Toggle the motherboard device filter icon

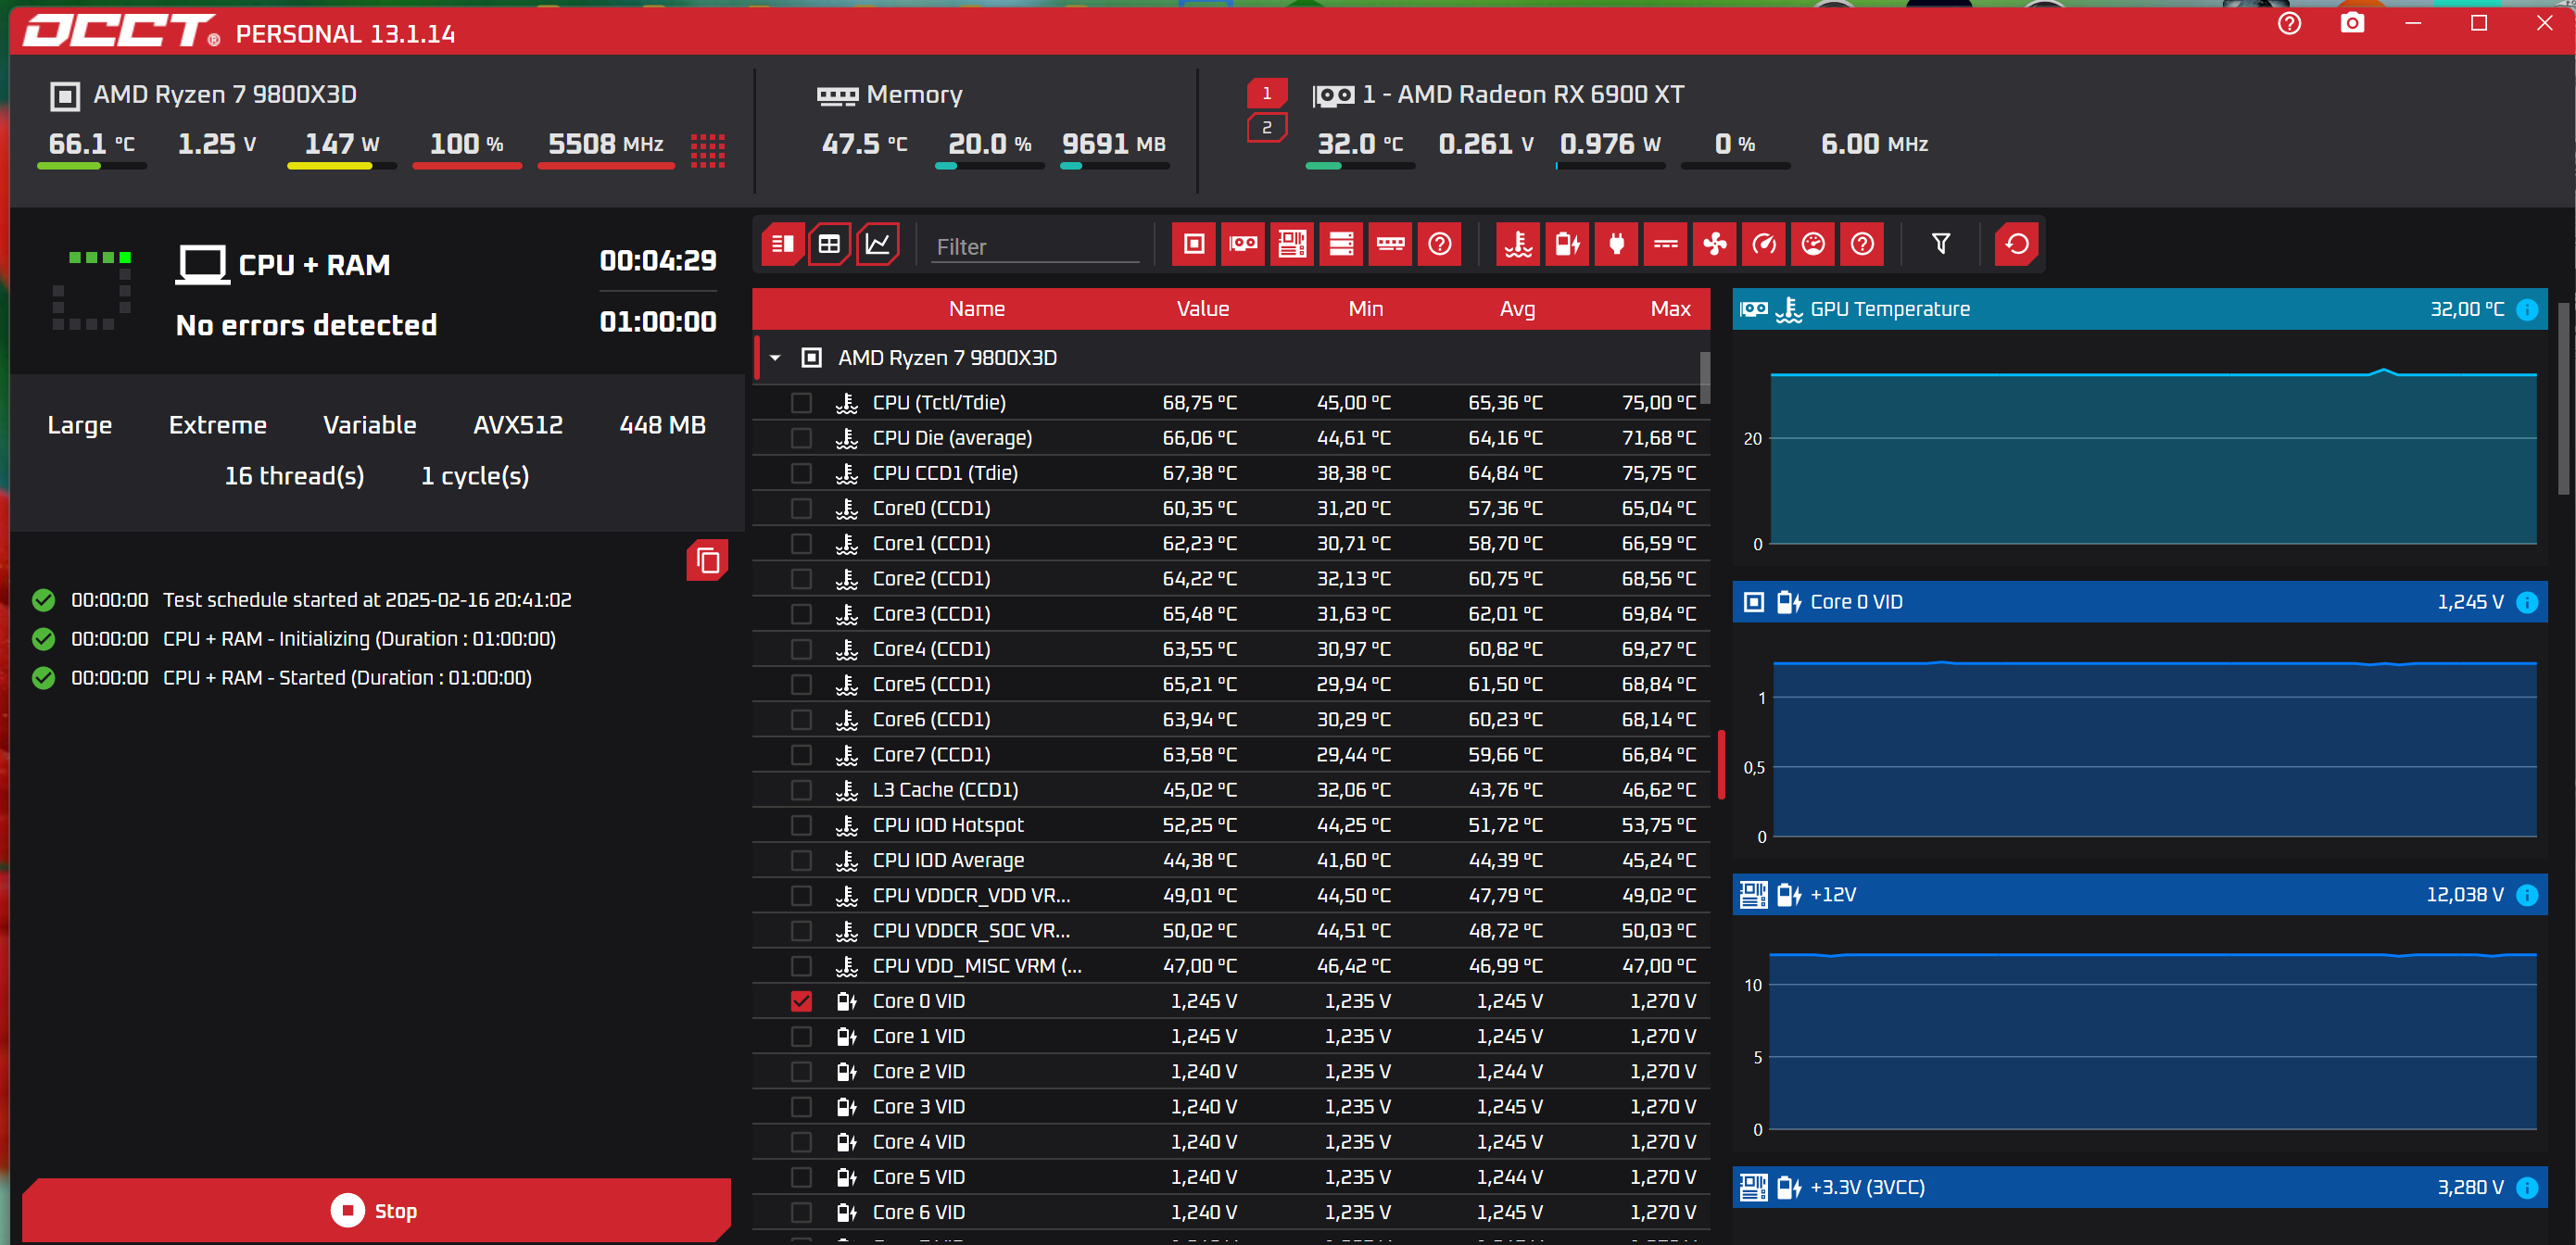point(1292,244)
